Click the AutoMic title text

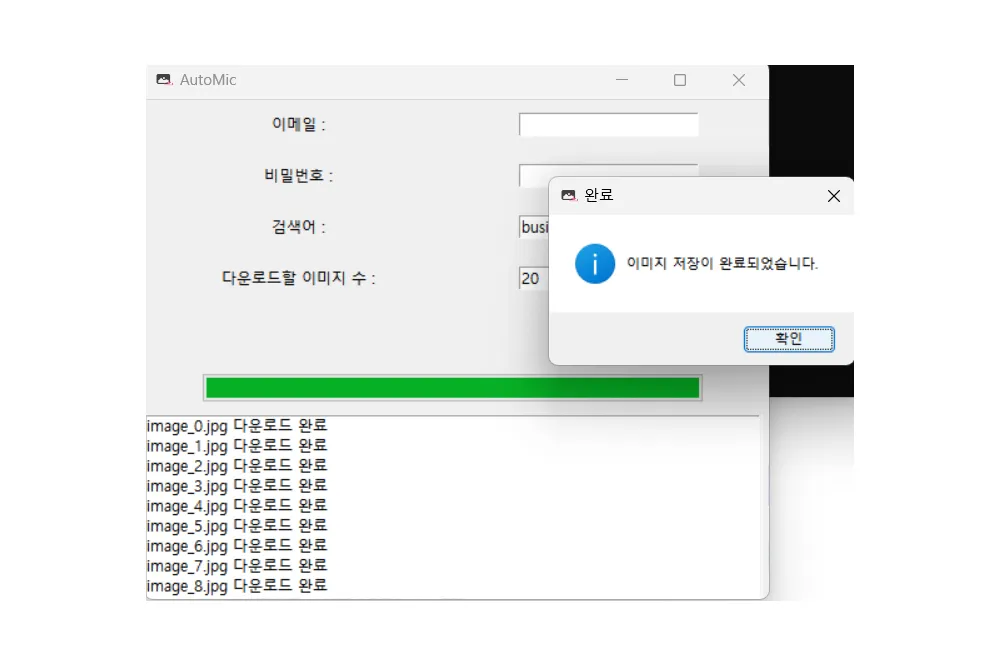207,80
